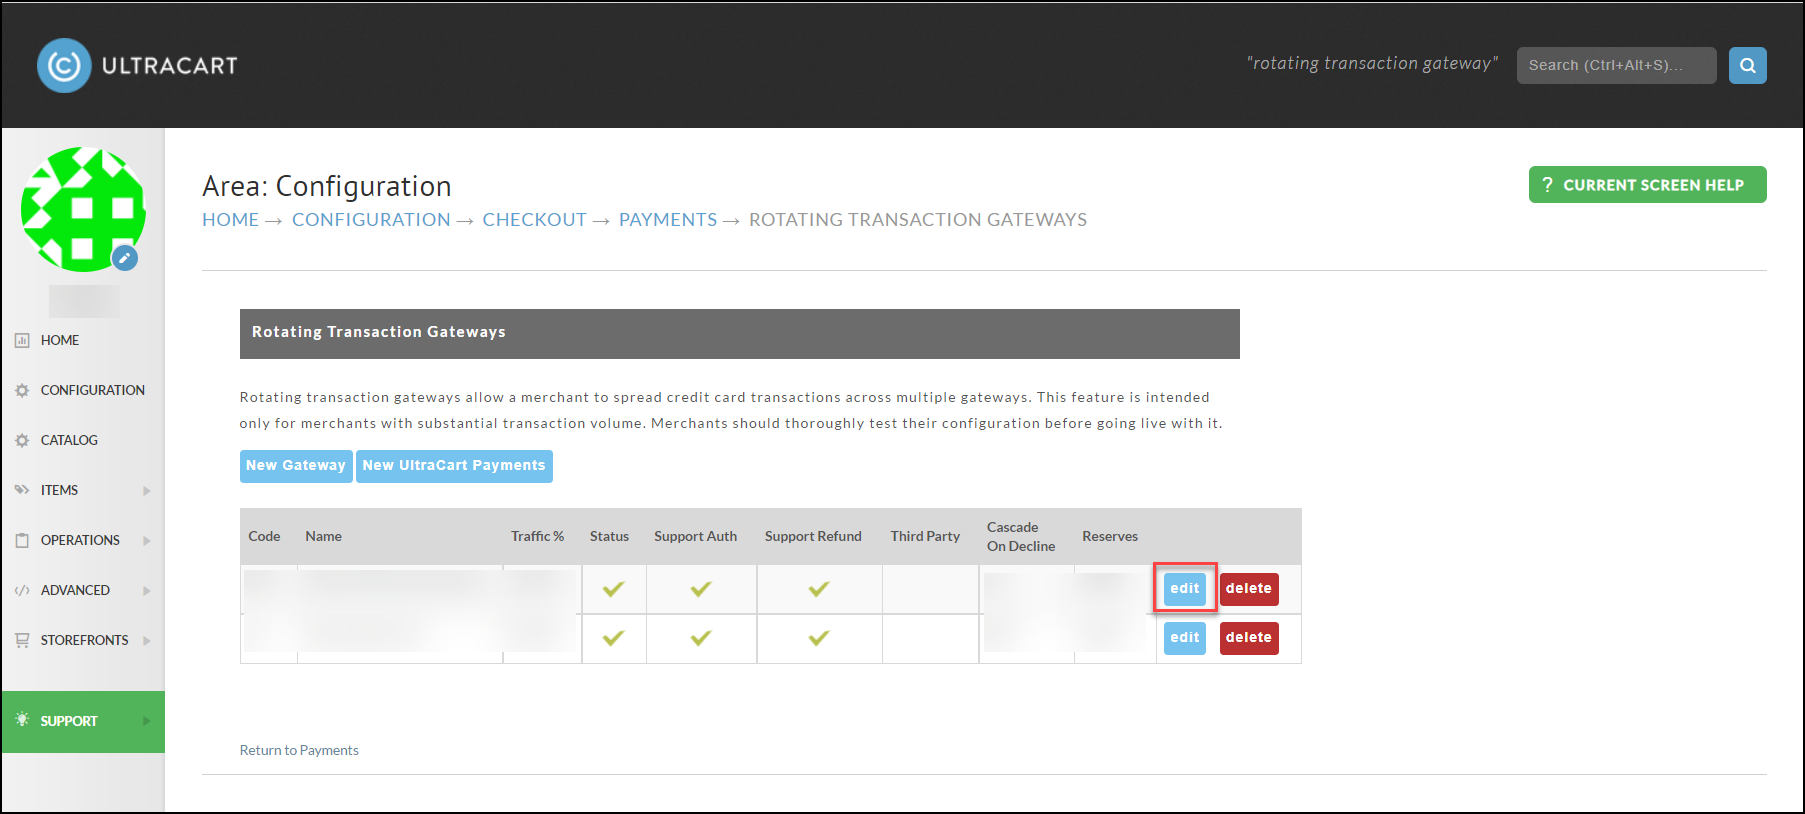Click second row Support Auth checkmark
The image size is (1805, 814).
coord(701,638)
